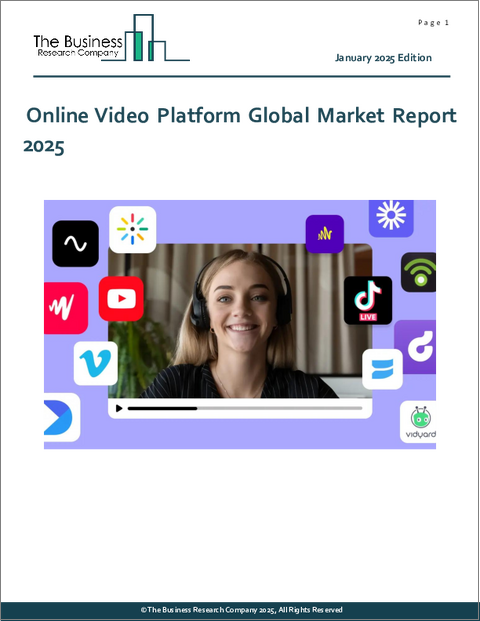The width and height of the screenshot is (480, 621).
Task: Click the 'Page 1' text
Action: tap(433, 23)
